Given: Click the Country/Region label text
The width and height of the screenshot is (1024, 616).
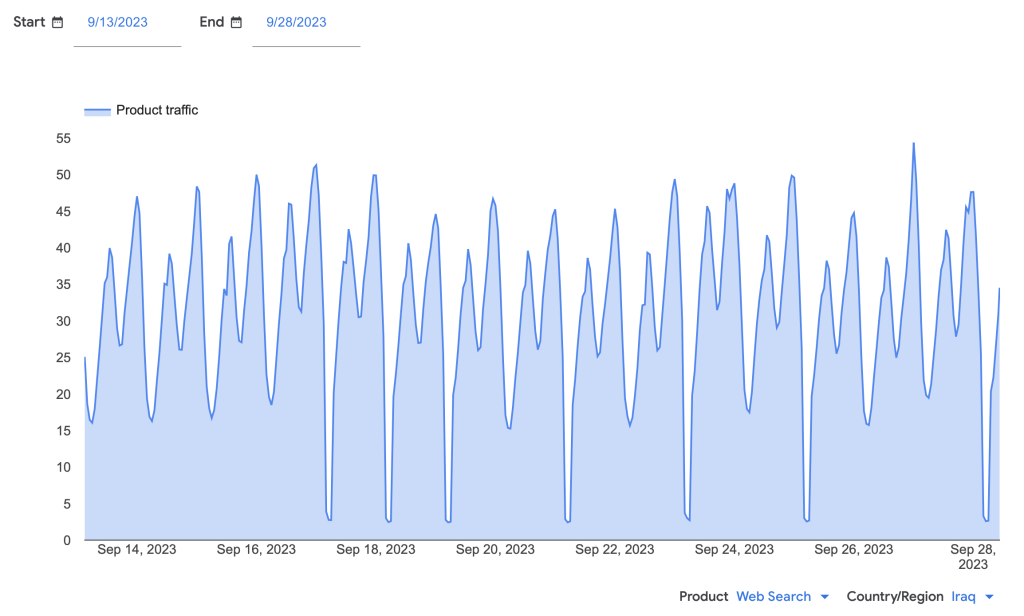Looking at the screenshot, I should (x=895, y=596).
